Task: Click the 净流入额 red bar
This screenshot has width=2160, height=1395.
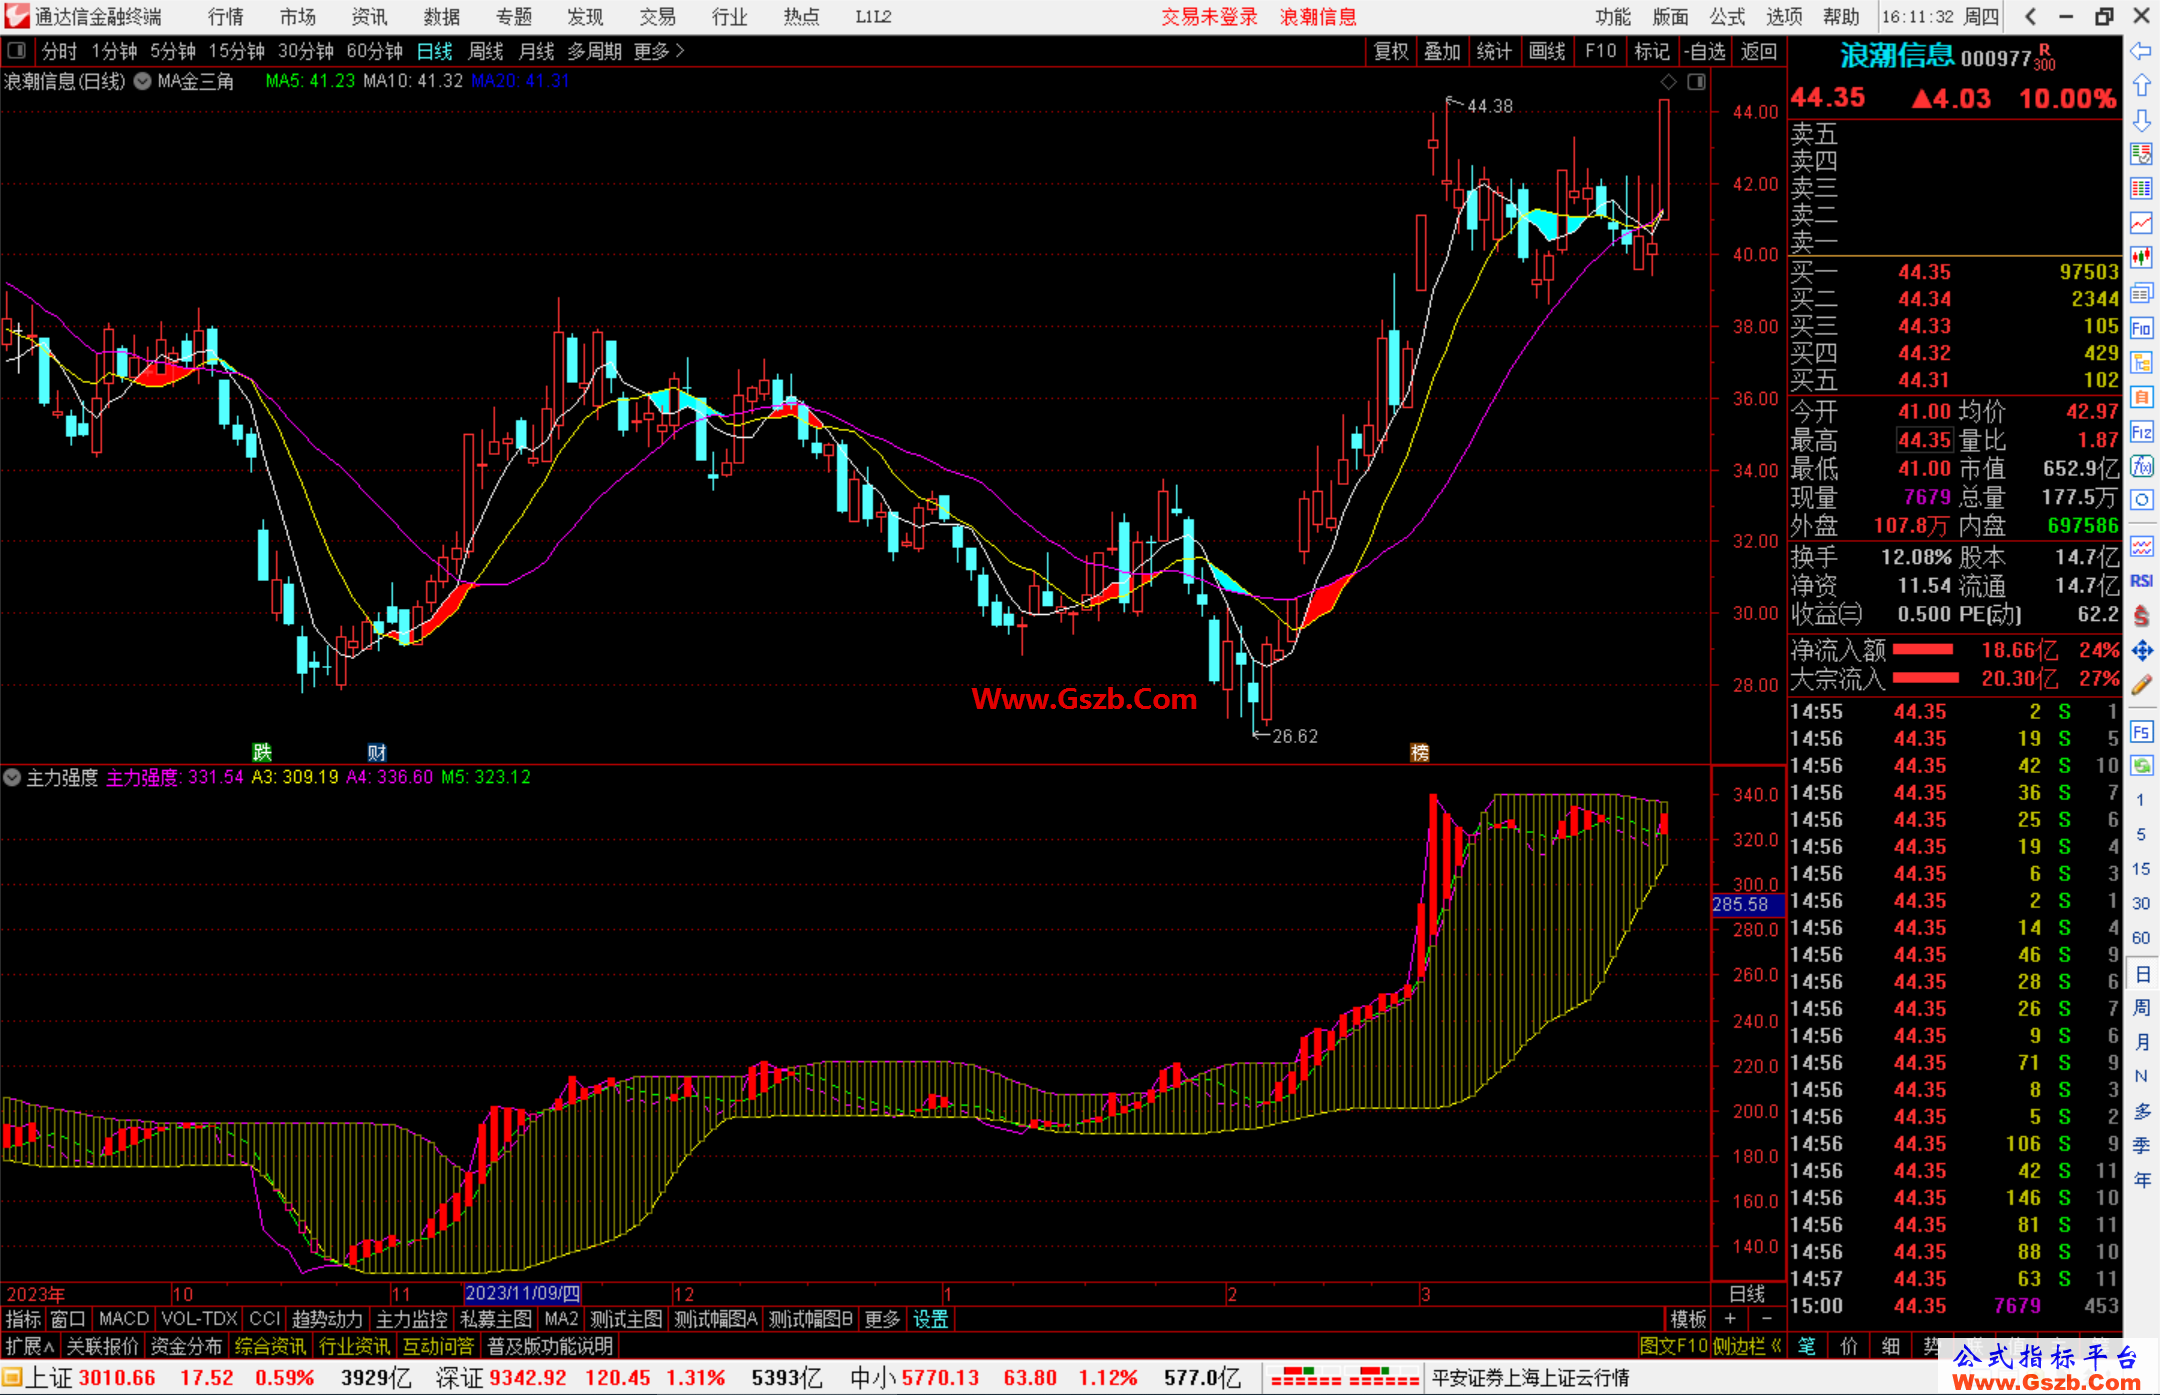Action: [x=1923, y=650]
